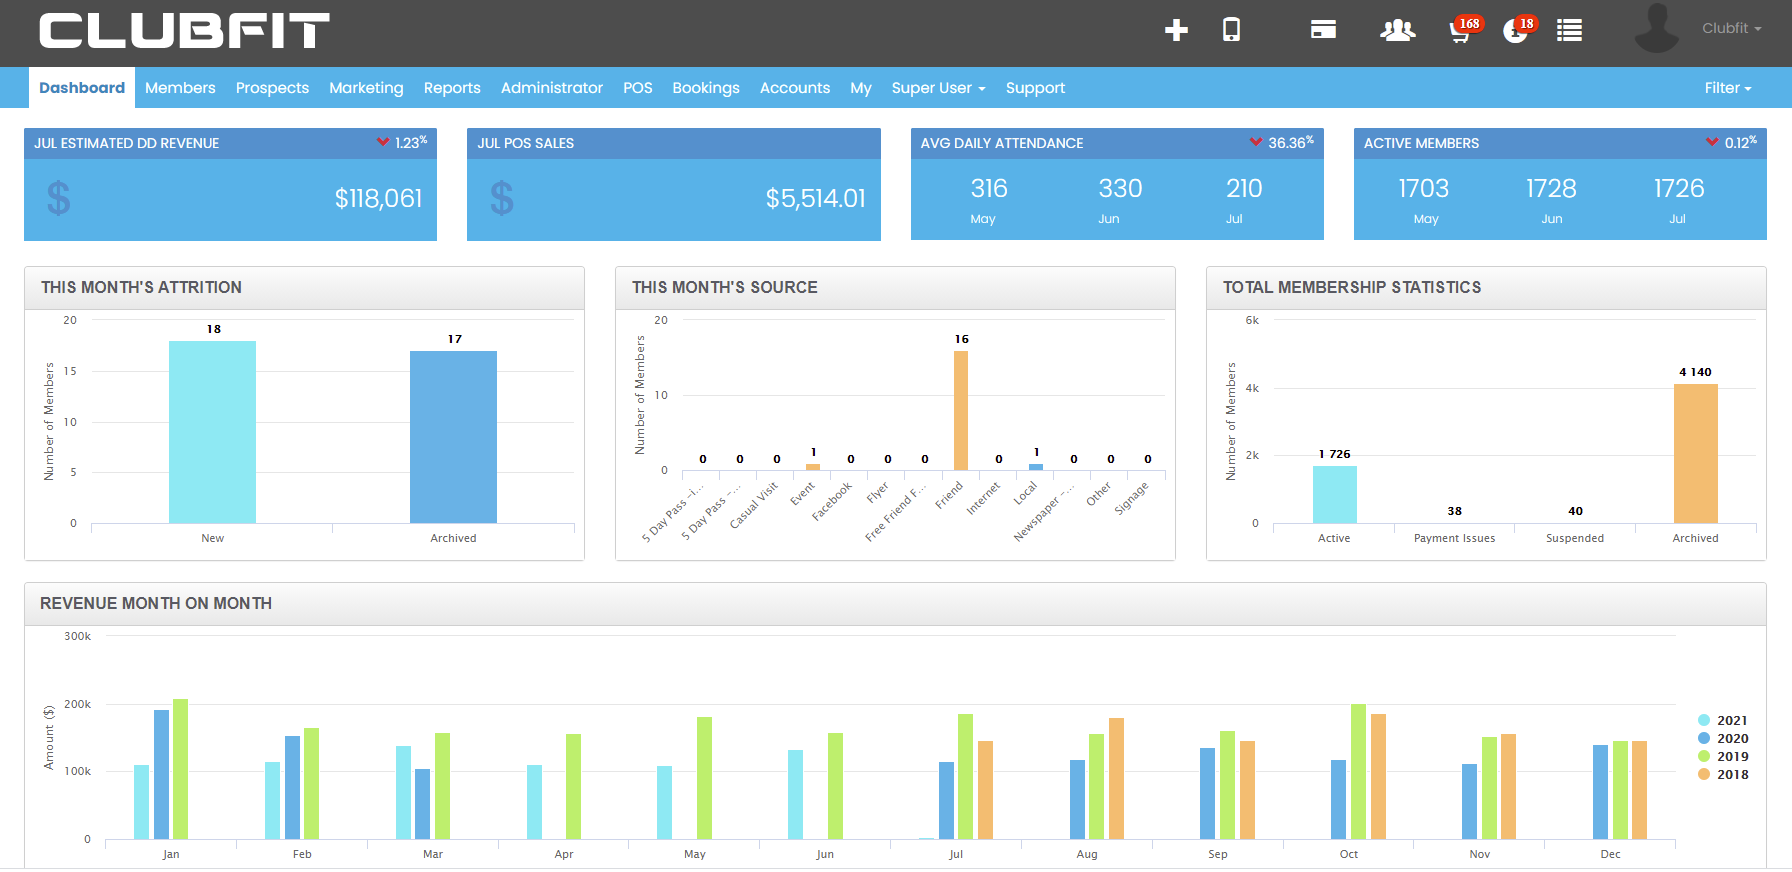Open the mobile device icon
Image resolution: width=1792 pixels, height=872 pixels.
coord(1231,30)
